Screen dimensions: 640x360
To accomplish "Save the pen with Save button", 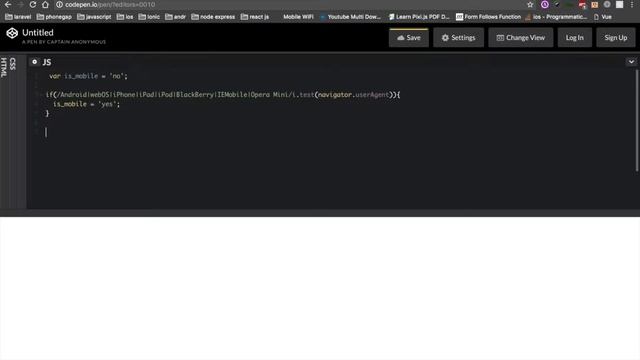I will (x=409, y=38).
